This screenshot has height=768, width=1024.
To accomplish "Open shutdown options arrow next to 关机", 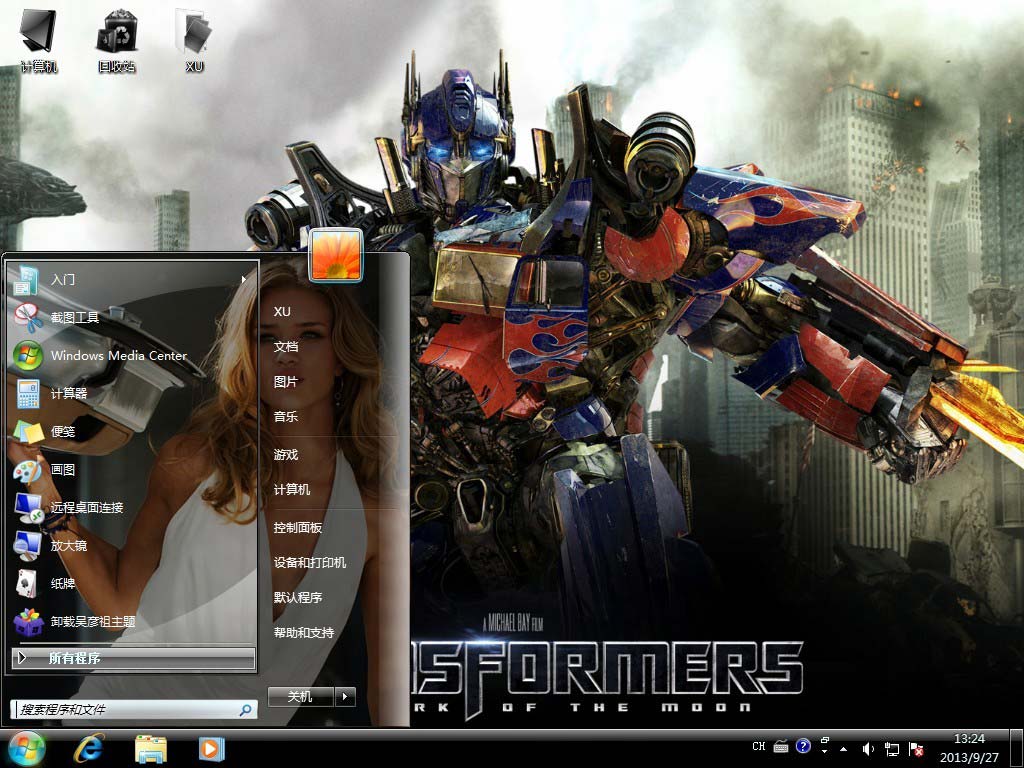I will [x=345, y=696].
